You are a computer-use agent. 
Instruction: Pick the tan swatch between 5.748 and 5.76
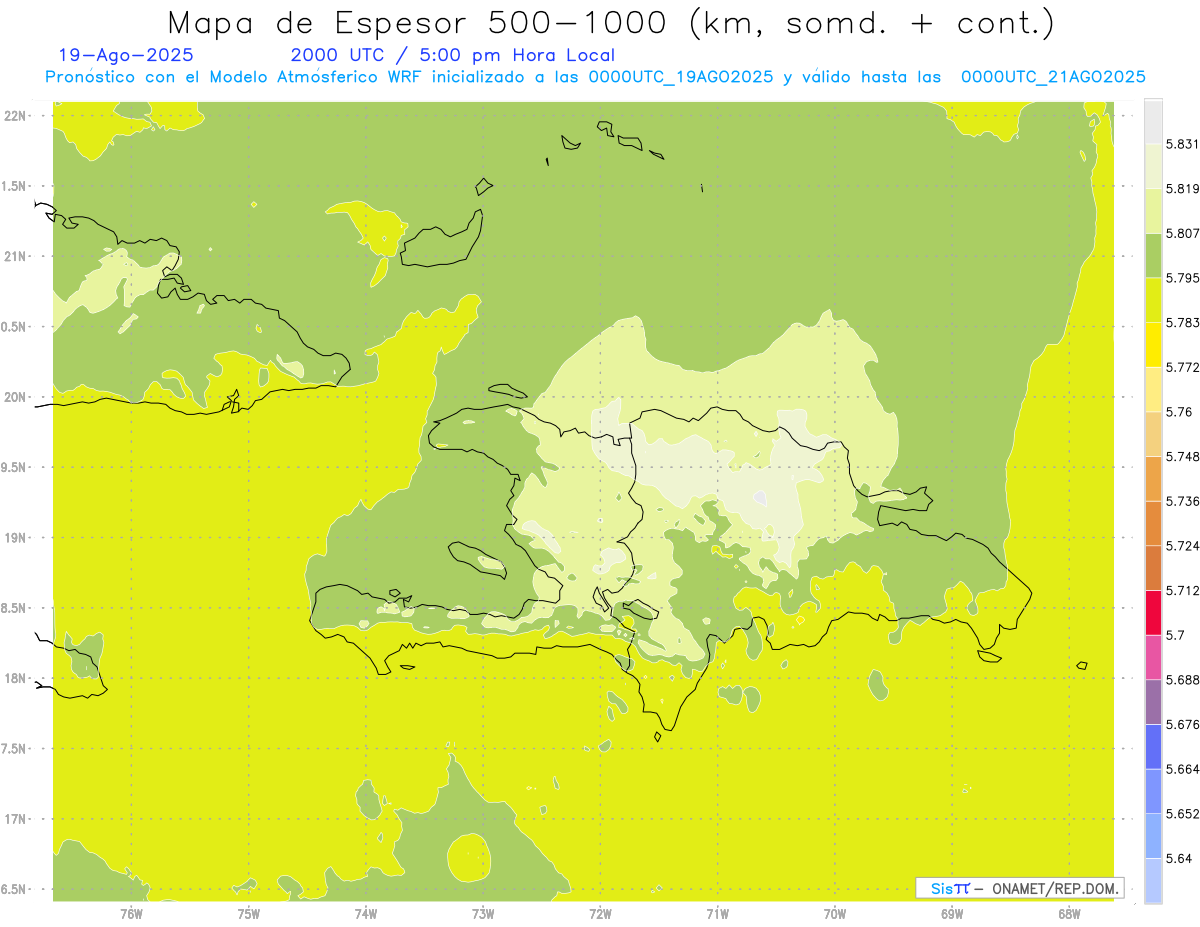pyautogui.click(x=1153, y=434)
